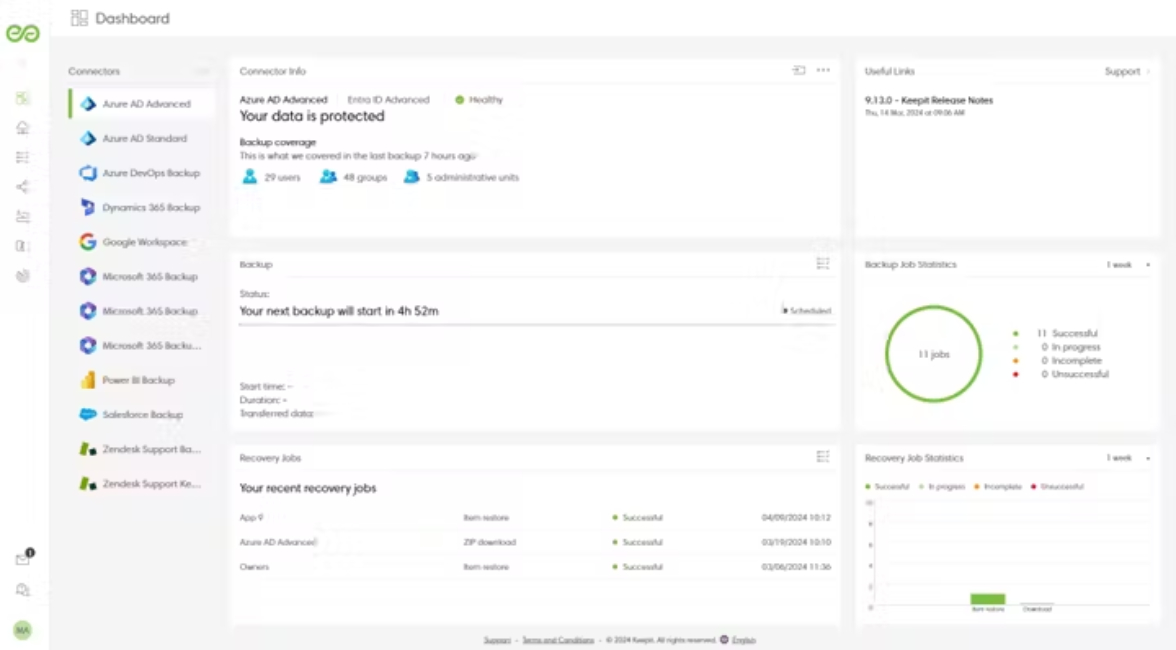Open the list view icon in Backup panel
Screen dimensions: 1176x650
coord(823,264)
